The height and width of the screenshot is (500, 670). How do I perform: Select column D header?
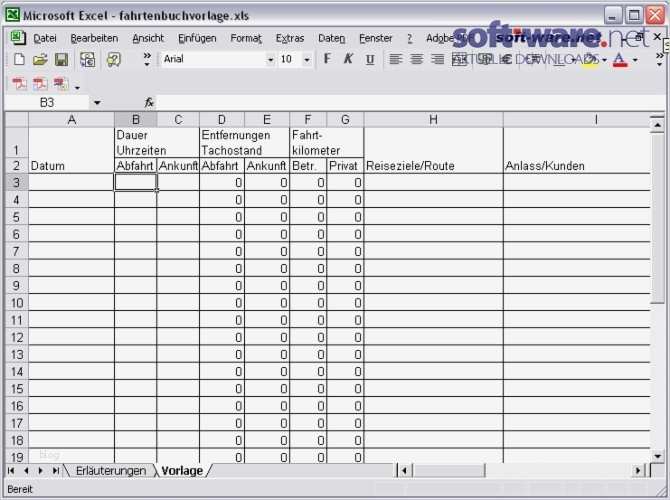pos(221,120)
